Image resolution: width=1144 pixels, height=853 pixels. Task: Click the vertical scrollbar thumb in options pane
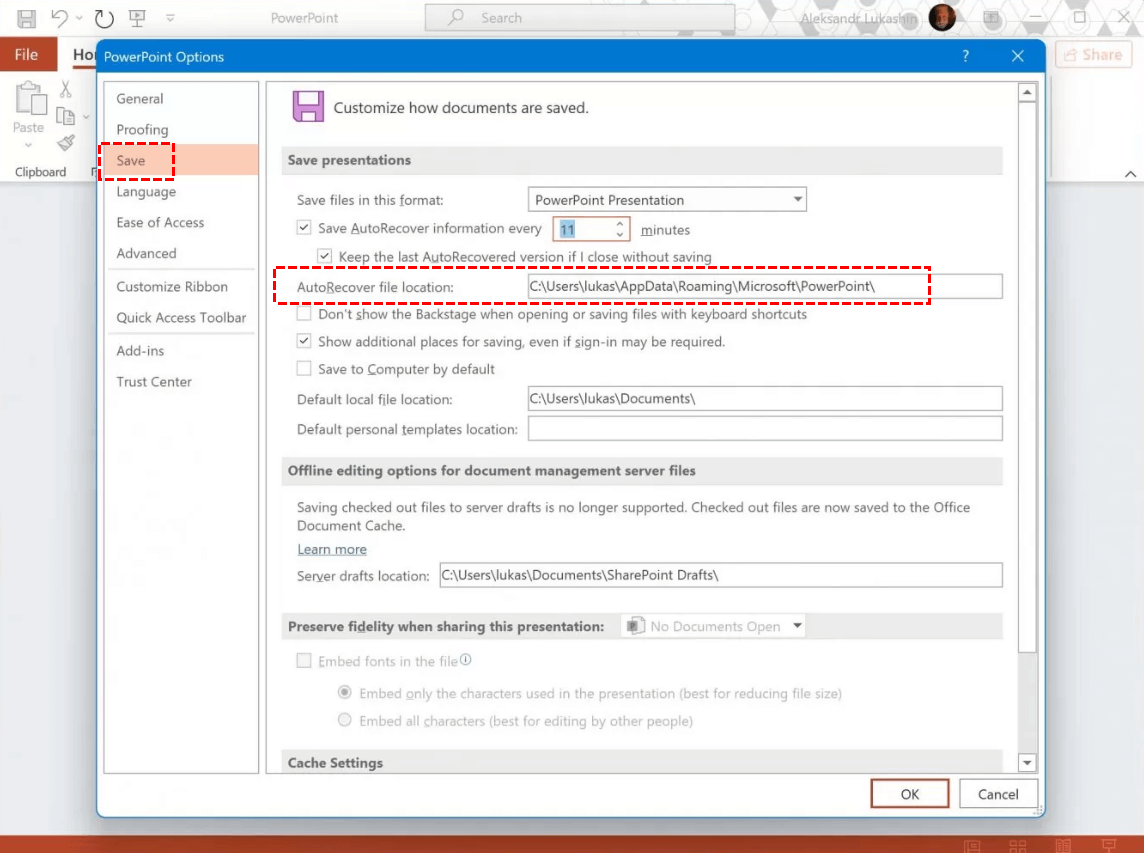pos(1027,377)
